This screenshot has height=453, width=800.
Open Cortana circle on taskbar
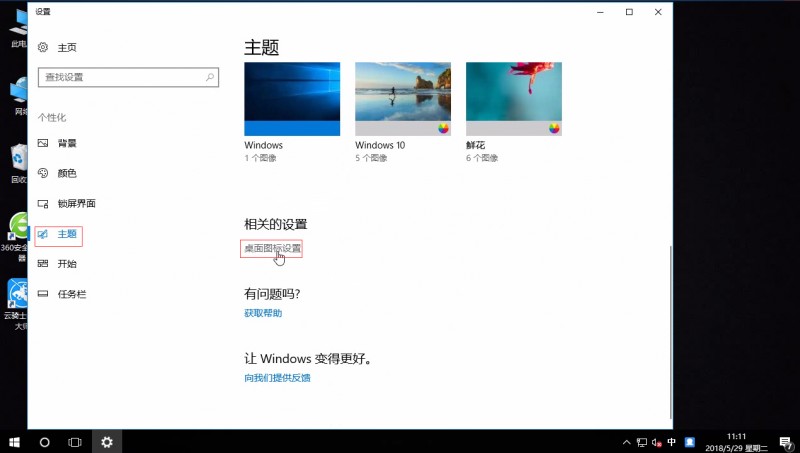coord(44,442)
